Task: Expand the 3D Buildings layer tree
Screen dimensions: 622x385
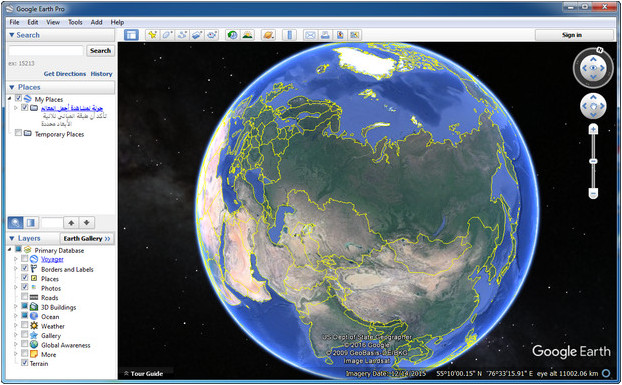Action: click(x=16, y=307)
